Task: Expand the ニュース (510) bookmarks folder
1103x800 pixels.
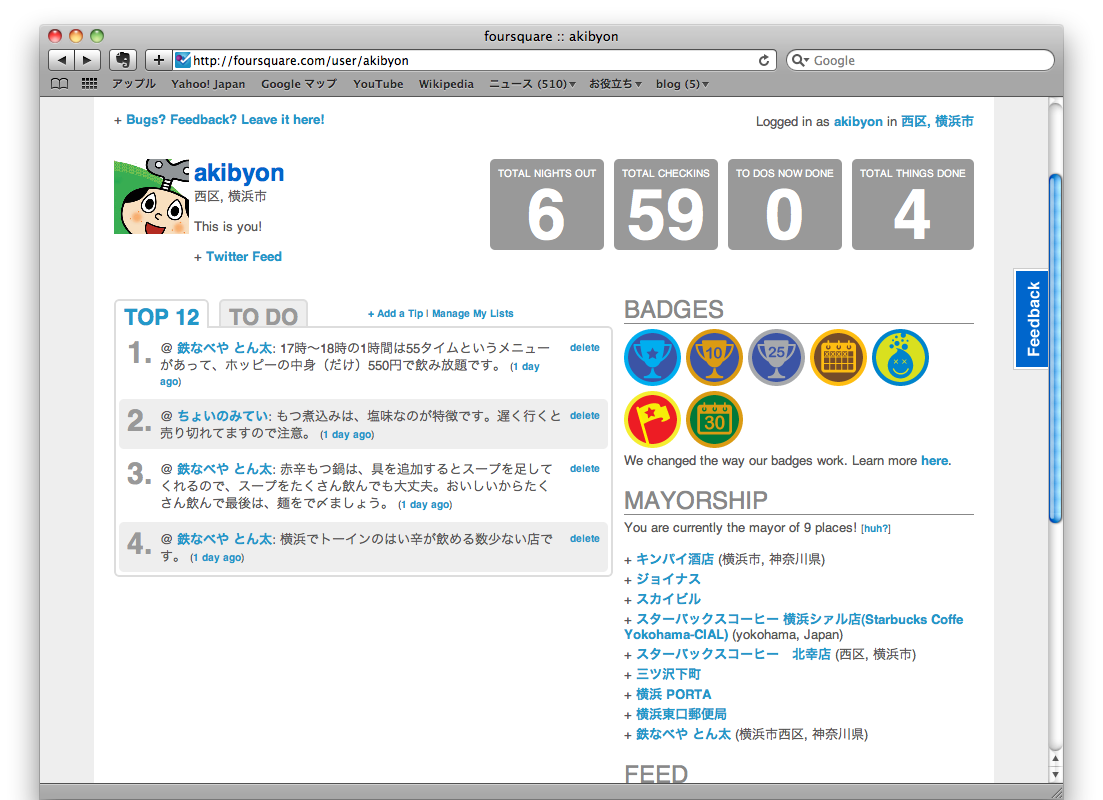Action: [533, 84]
